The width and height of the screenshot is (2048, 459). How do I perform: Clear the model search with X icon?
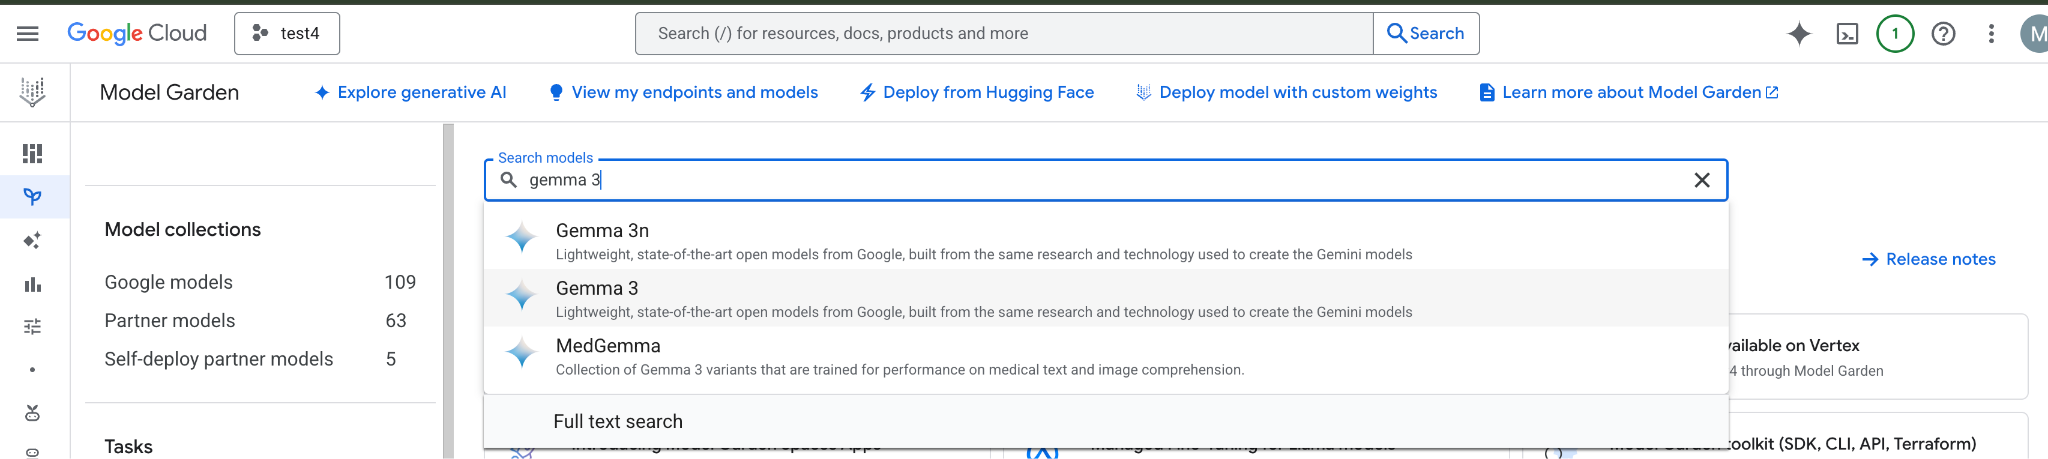point(1702,180)
